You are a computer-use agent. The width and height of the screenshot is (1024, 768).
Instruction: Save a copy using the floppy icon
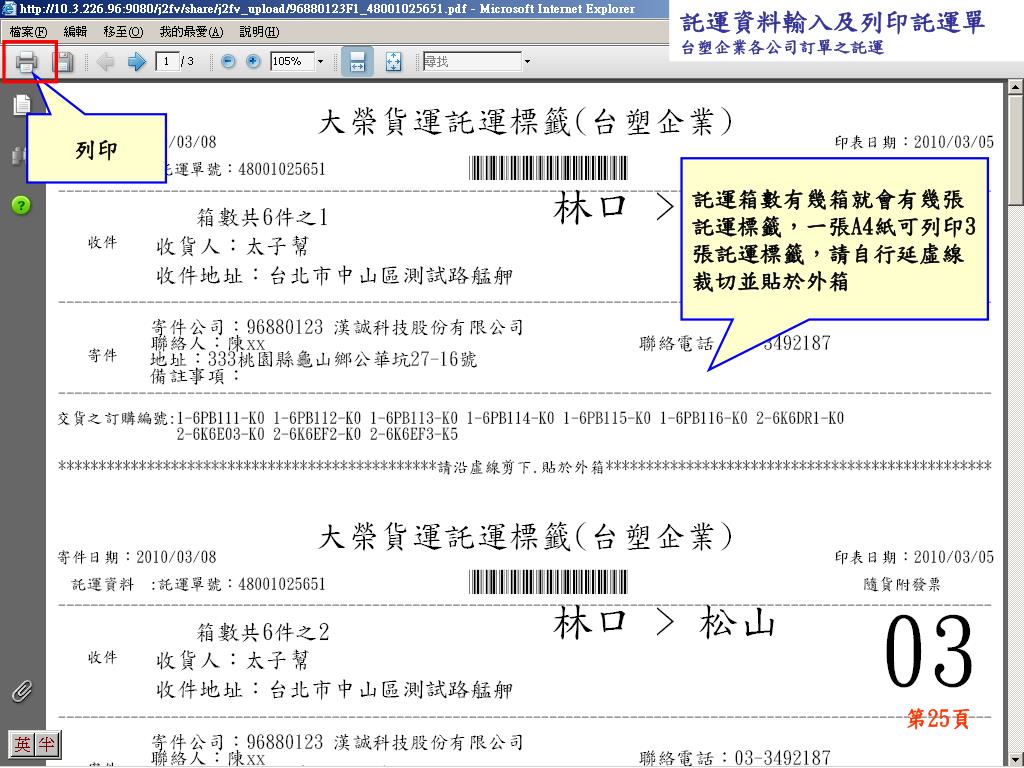62,62
